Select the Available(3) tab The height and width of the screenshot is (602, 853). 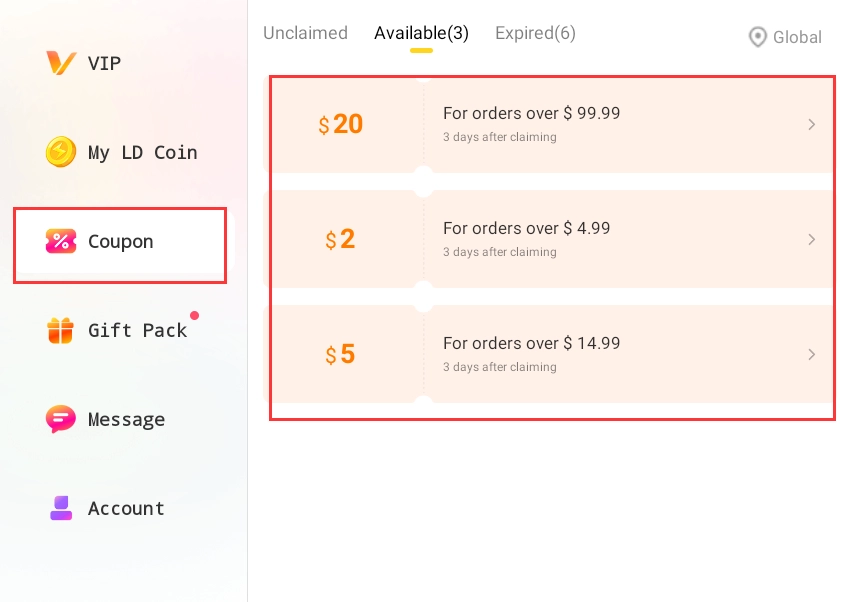pos(421,33)
